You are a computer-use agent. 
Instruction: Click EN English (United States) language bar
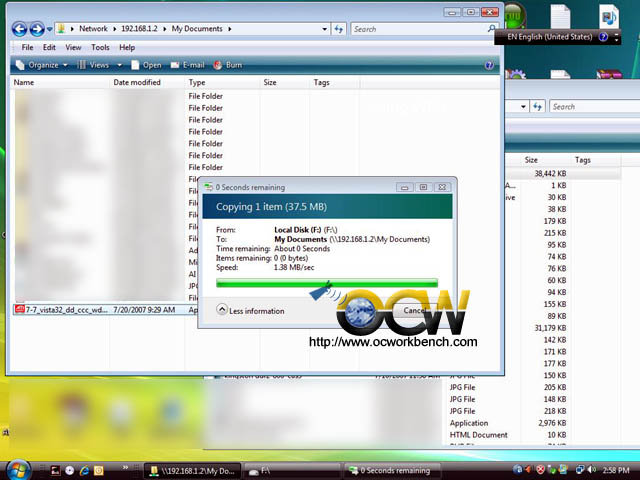pyautogui.click(x=549, y=37)
